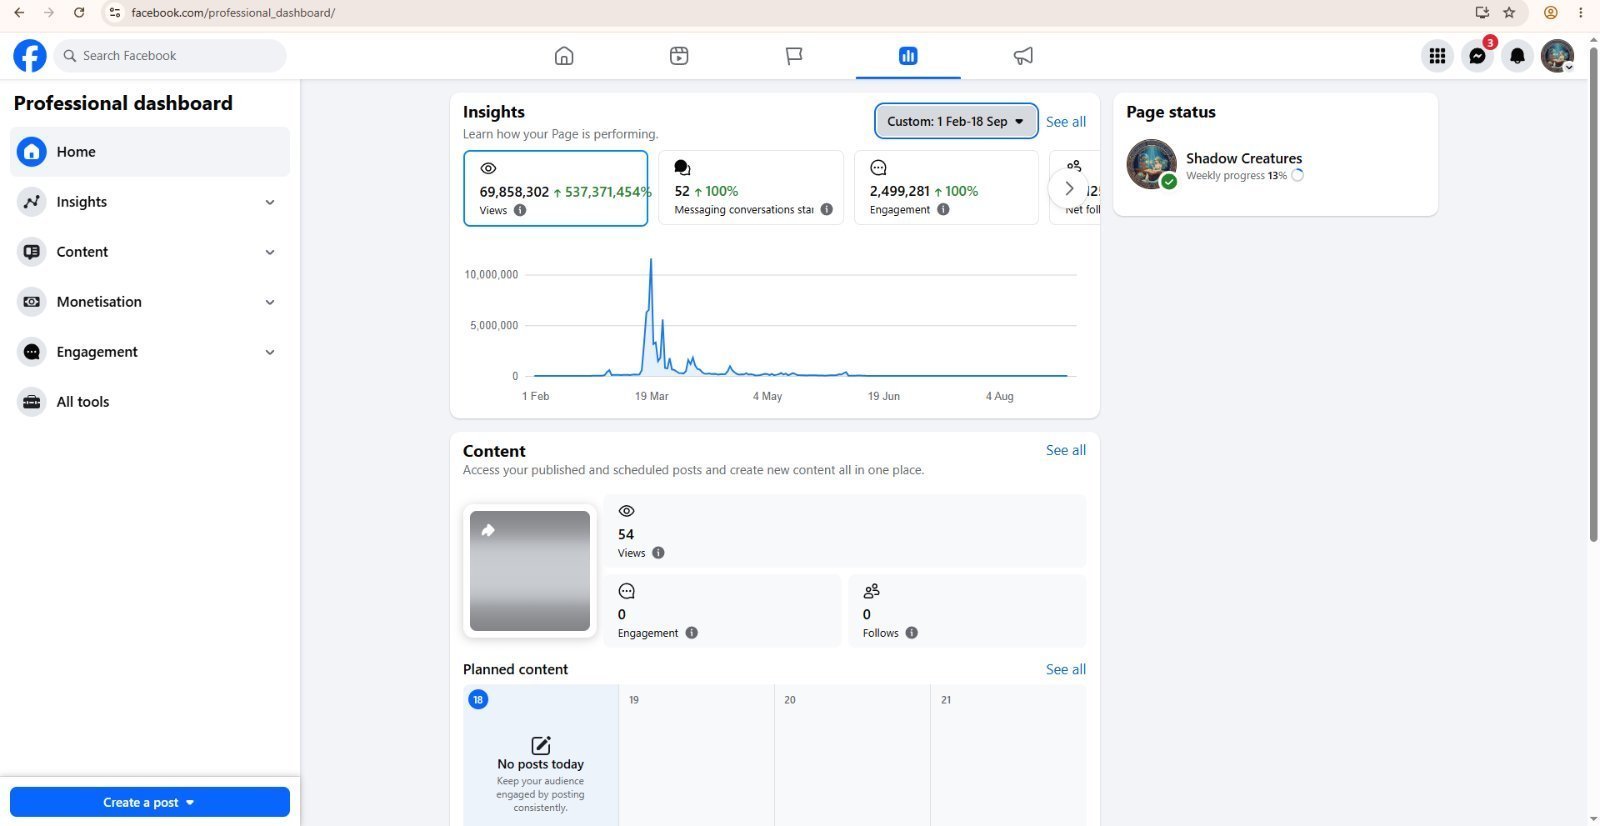Screen dimensions: 1600x826
Task: Click the install app icon in the address bar
Action: pos(1482,13)
